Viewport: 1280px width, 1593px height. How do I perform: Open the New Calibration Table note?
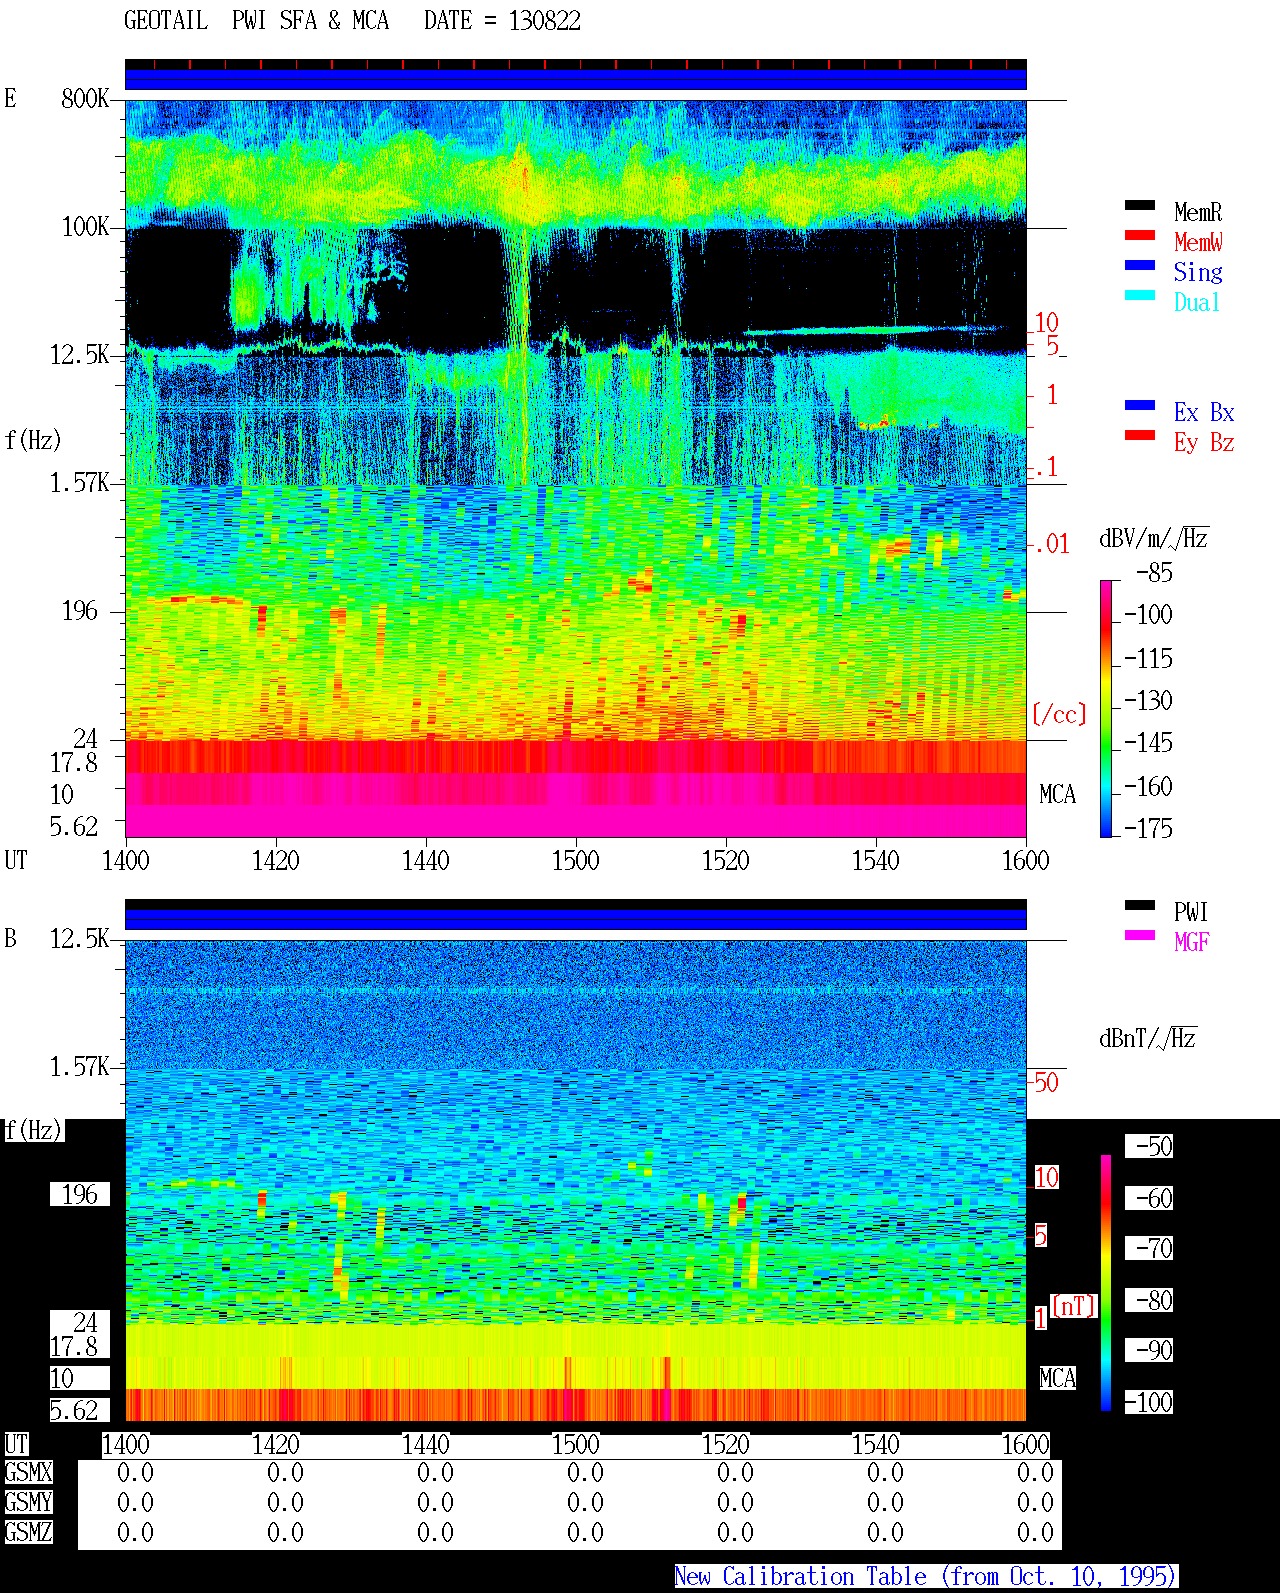click(x=926, y=1577)
